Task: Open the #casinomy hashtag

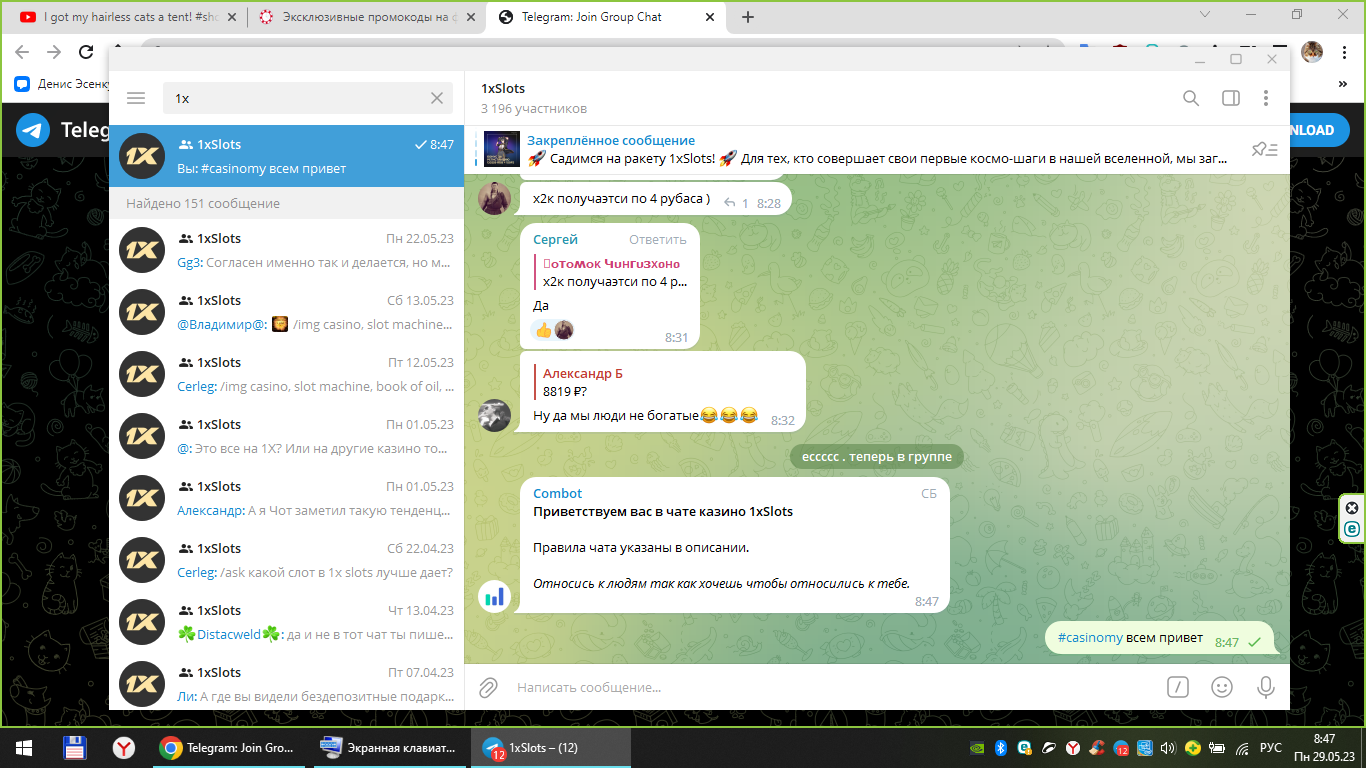Action: click(x=1089, y=638)
